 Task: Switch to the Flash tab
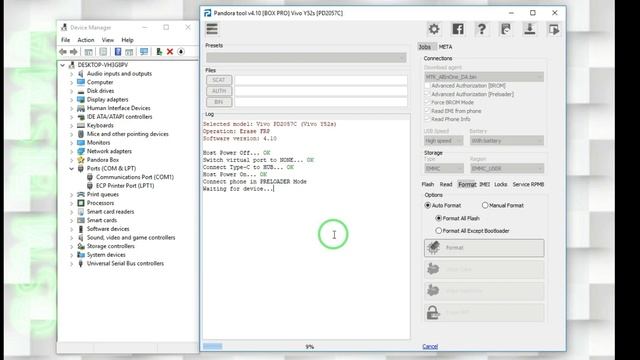tap(428, 184)
